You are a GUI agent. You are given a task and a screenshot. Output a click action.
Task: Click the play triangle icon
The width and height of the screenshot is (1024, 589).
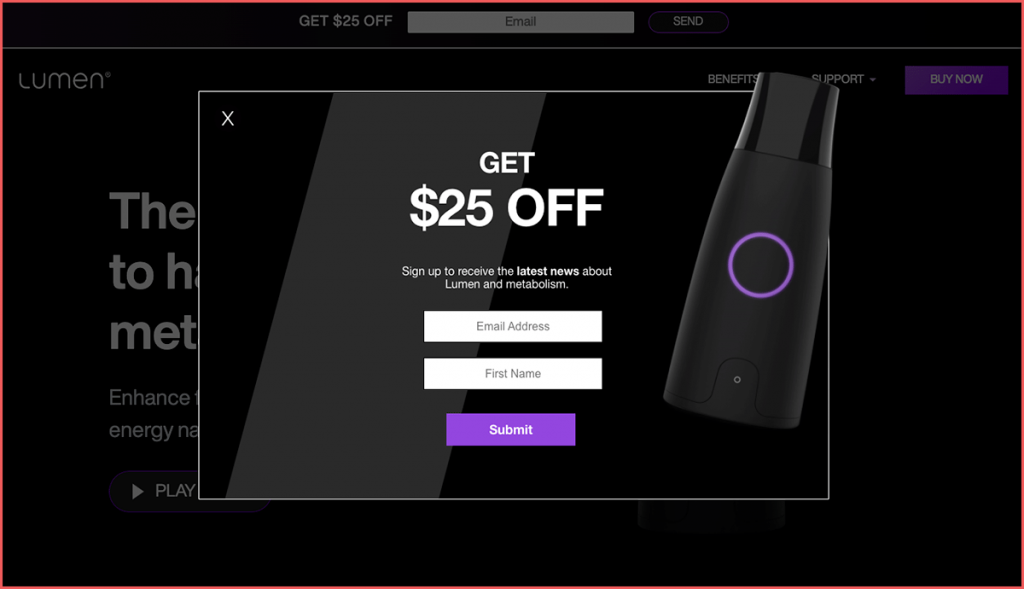tap(137, 491)
